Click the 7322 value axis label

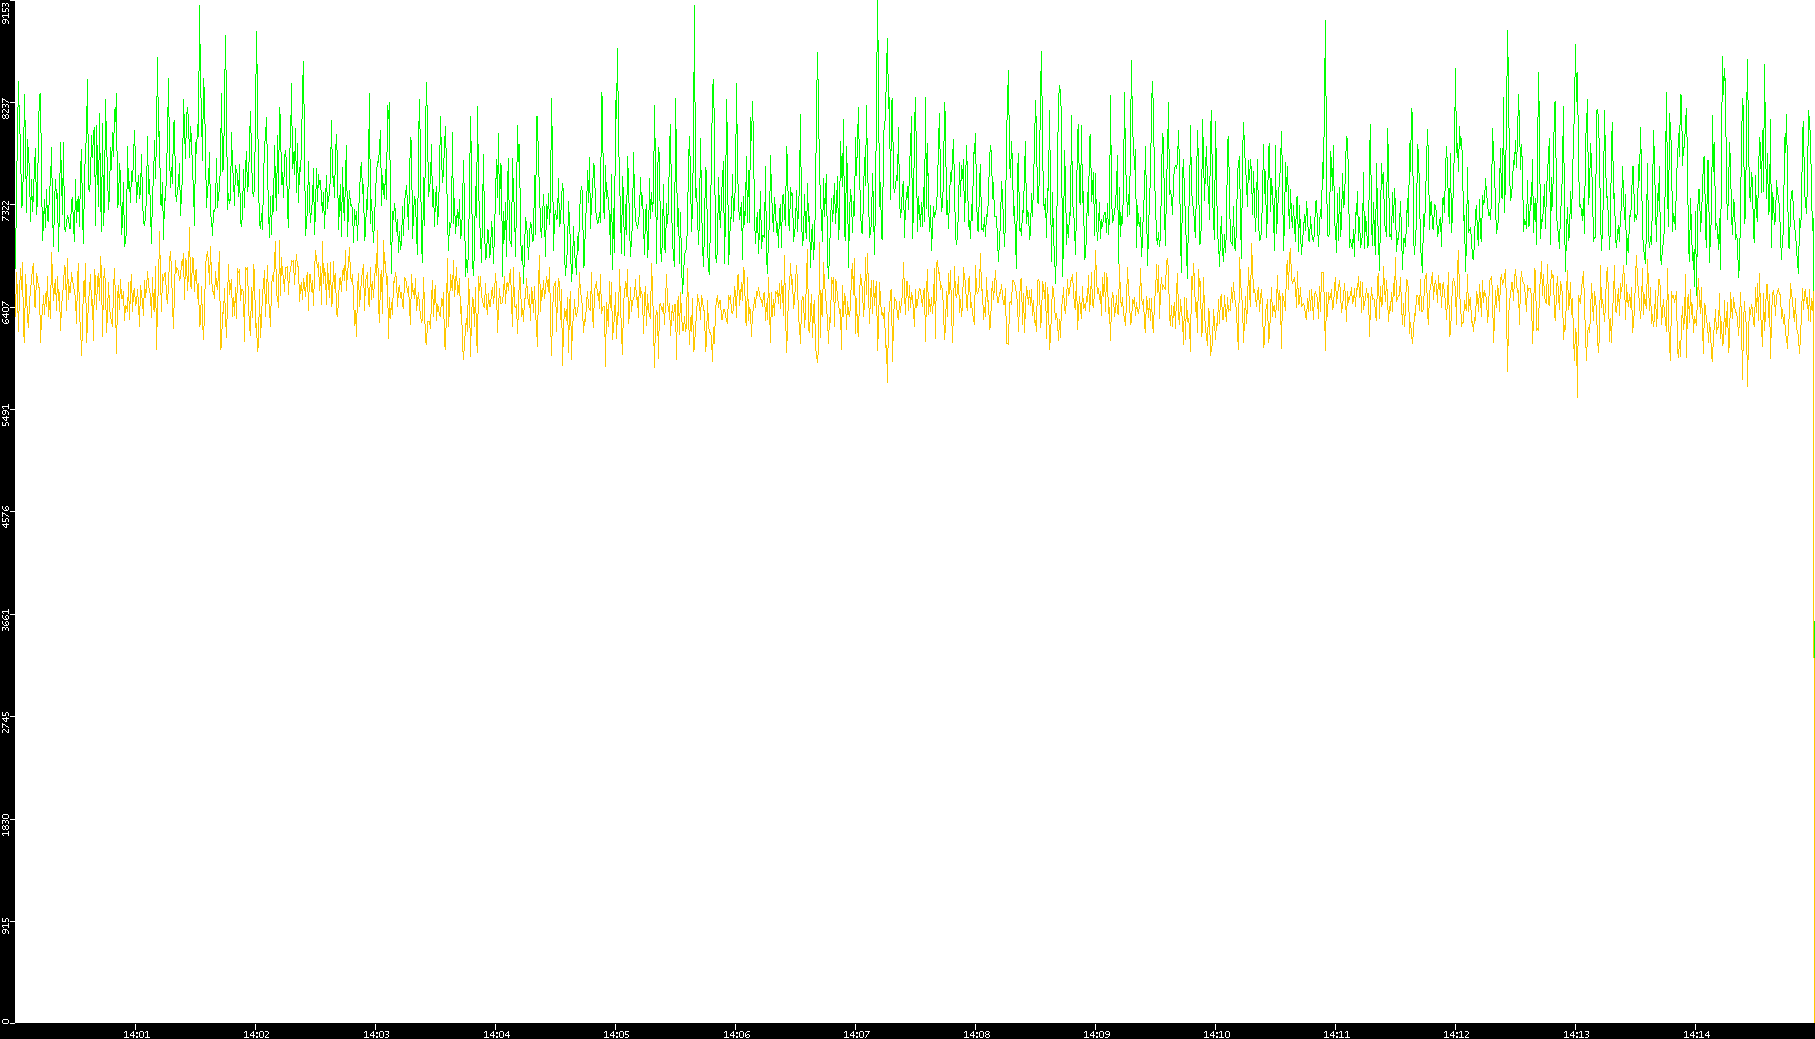coord(7,210)
